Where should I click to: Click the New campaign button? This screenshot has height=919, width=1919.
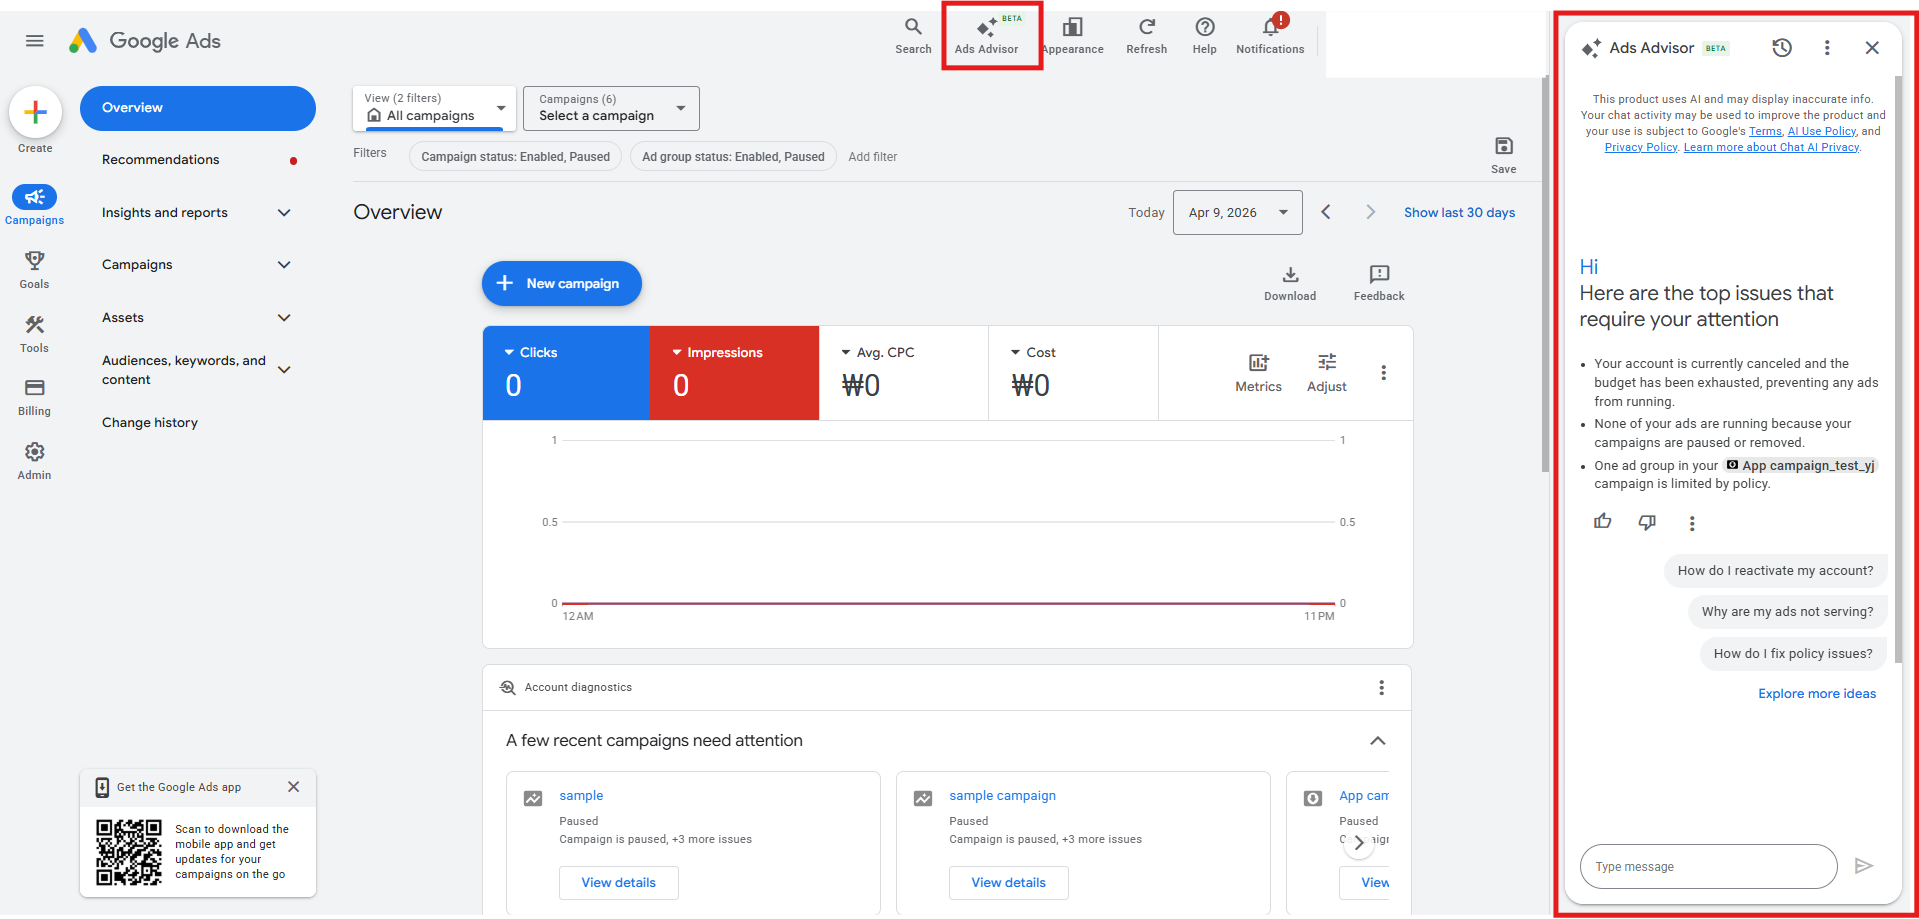[561, 283]
